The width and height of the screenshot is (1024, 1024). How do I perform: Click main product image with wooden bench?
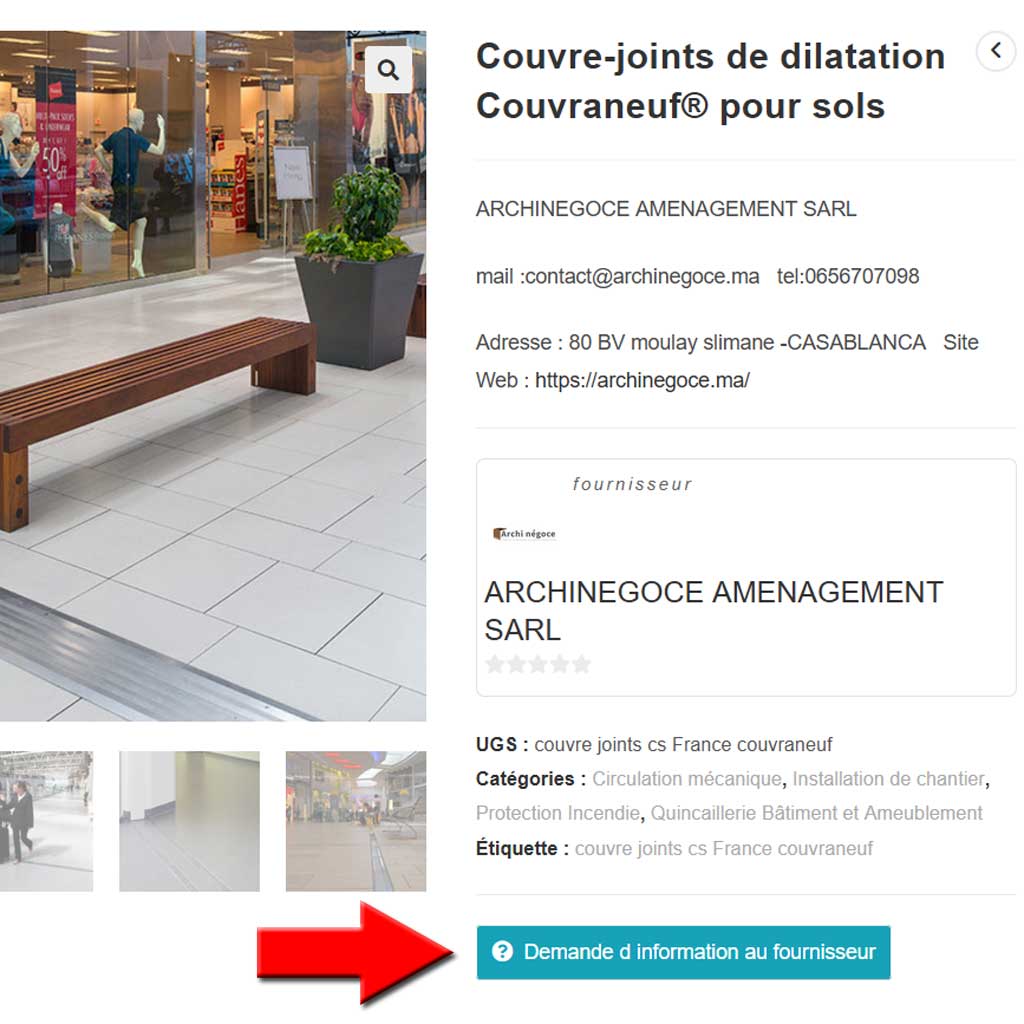coord(213,376)
